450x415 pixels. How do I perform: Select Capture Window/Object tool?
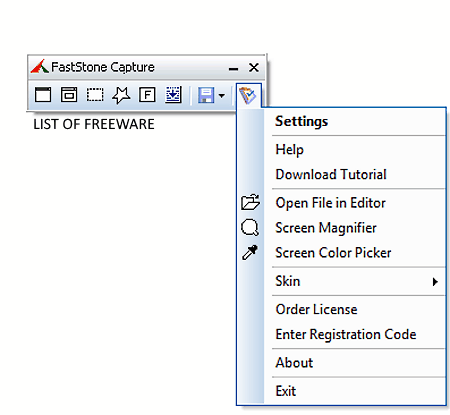[x=69, y=95]
